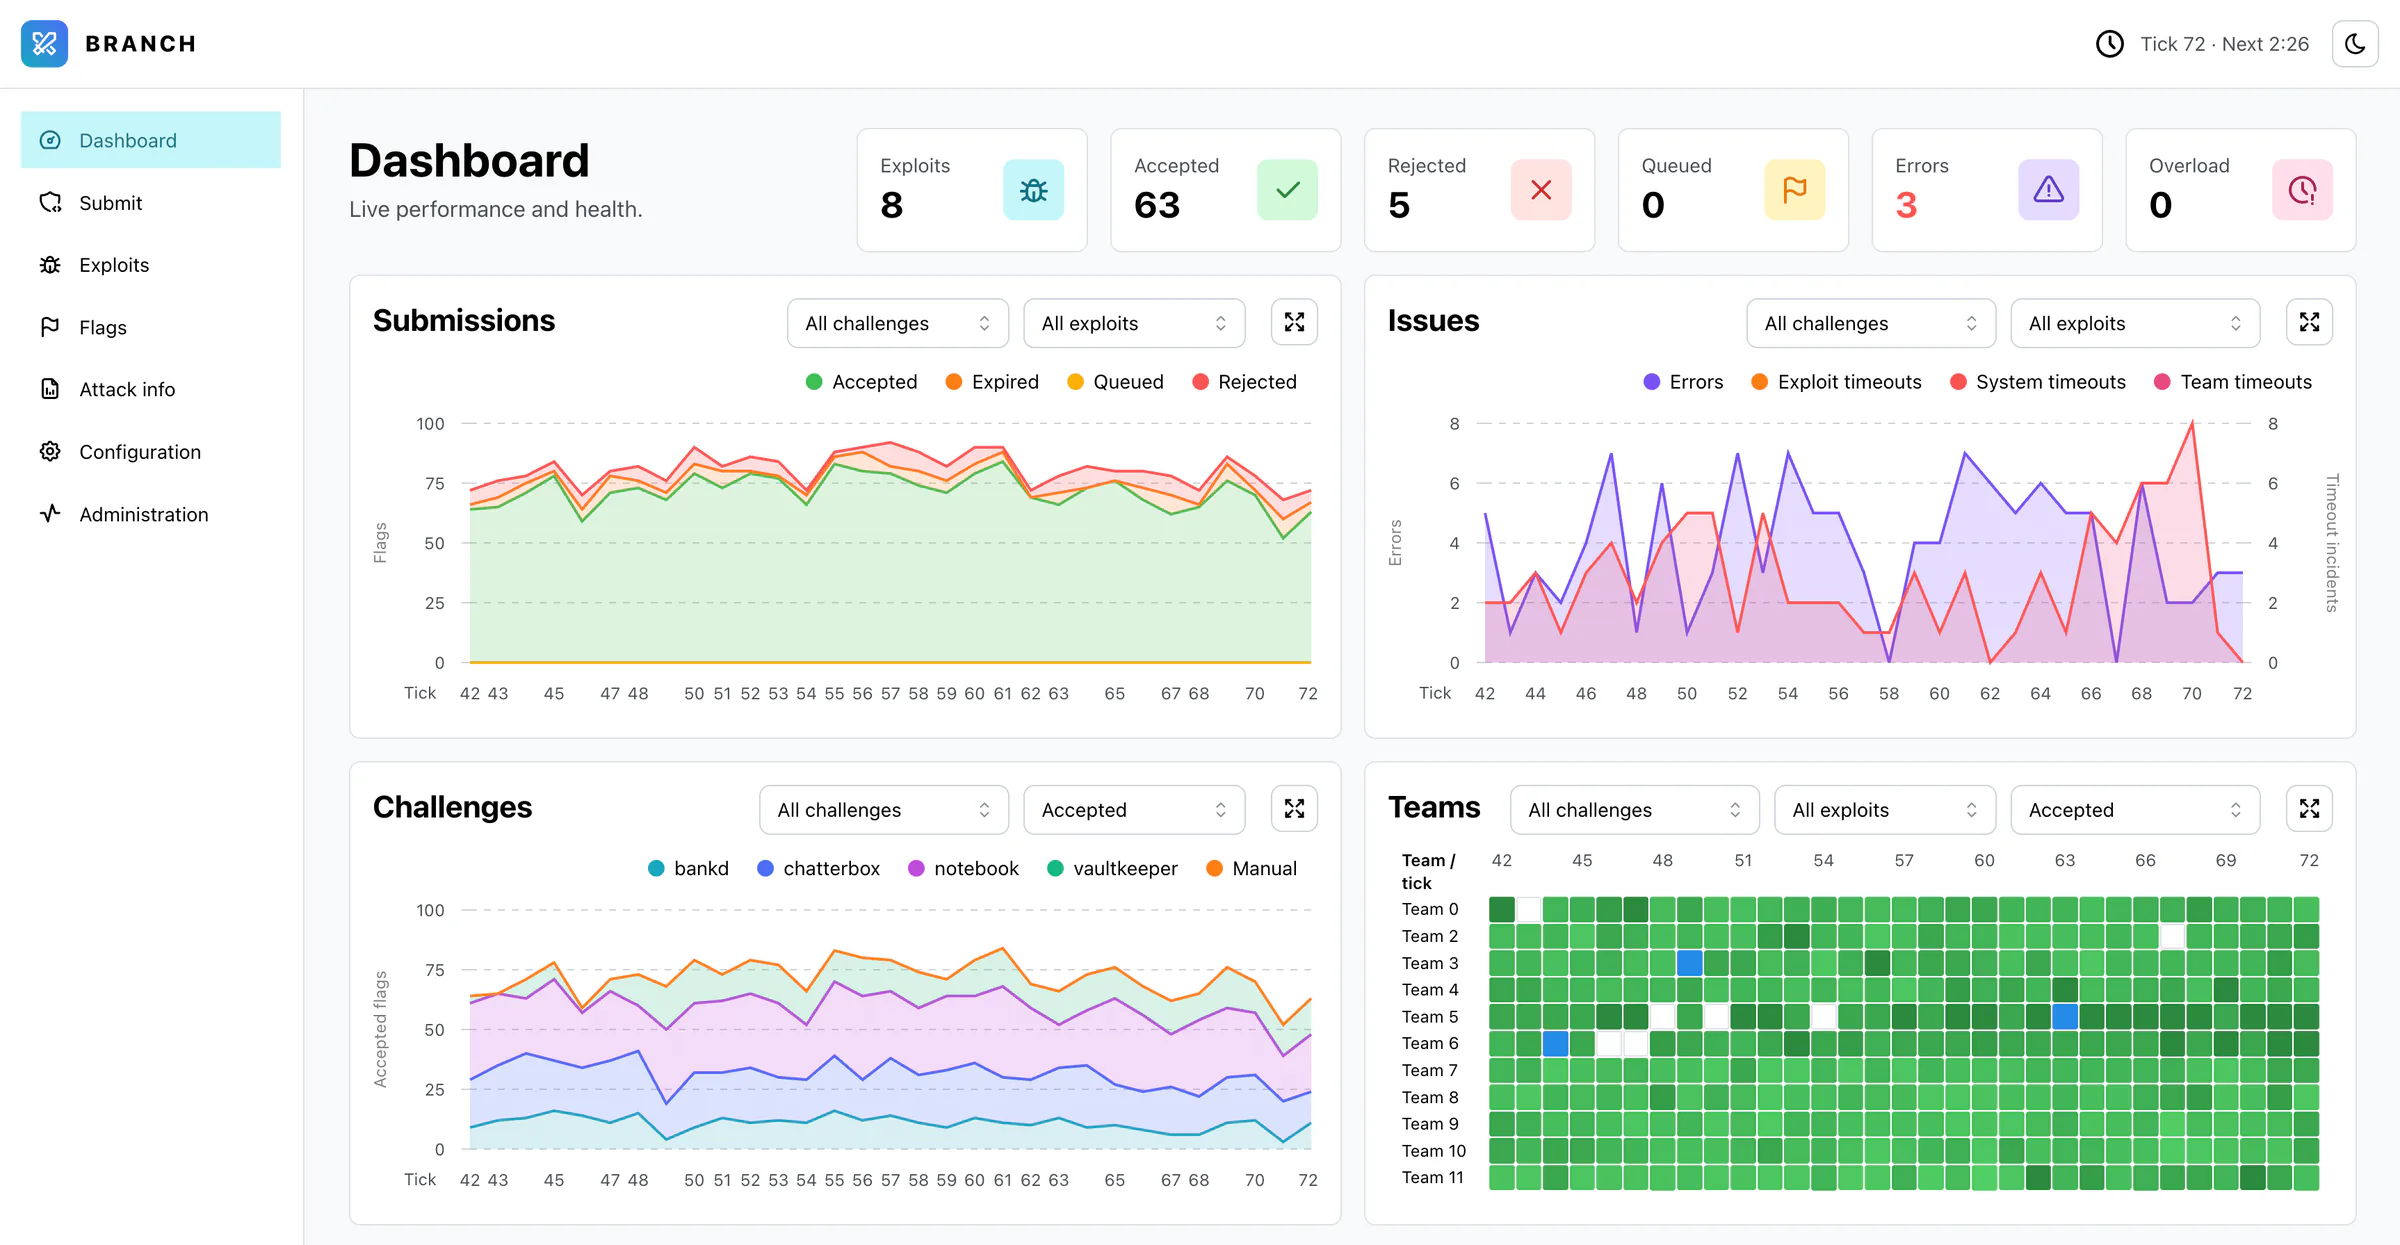Toggle the Accepted series in the Submissions legend
Viewport: 2400px width, 1245px height.
click(x=861, y=382)
